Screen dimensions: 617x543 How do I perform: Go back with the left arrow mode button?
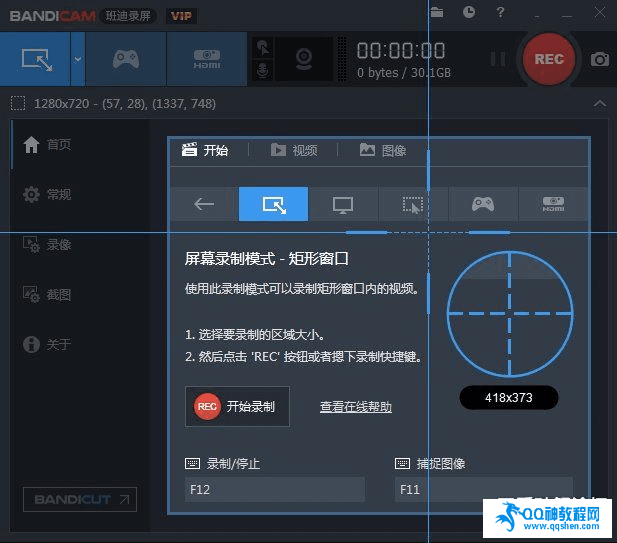click(204, 204)
